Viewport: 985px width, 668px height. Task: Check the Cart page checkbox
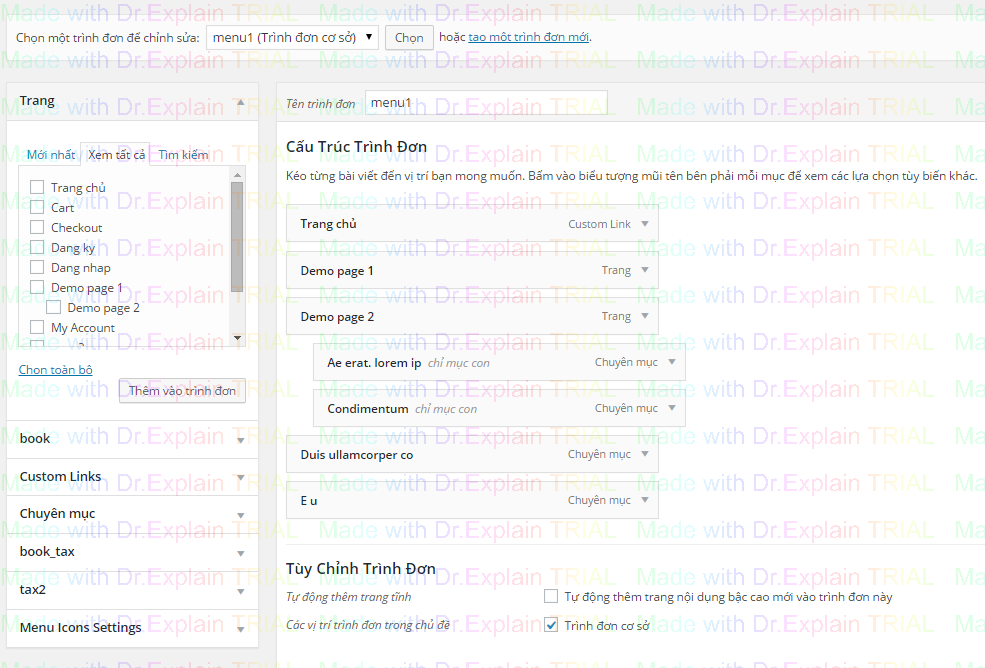point(37,207)
